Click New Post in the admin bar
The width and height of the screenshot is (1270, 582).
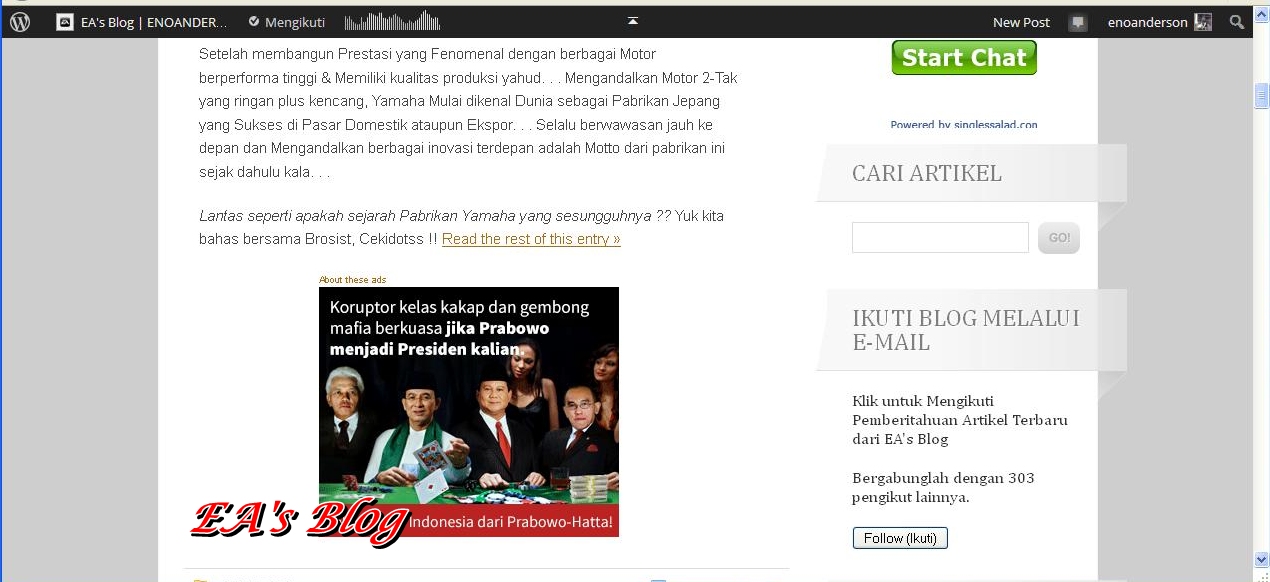coord(1020,22)
